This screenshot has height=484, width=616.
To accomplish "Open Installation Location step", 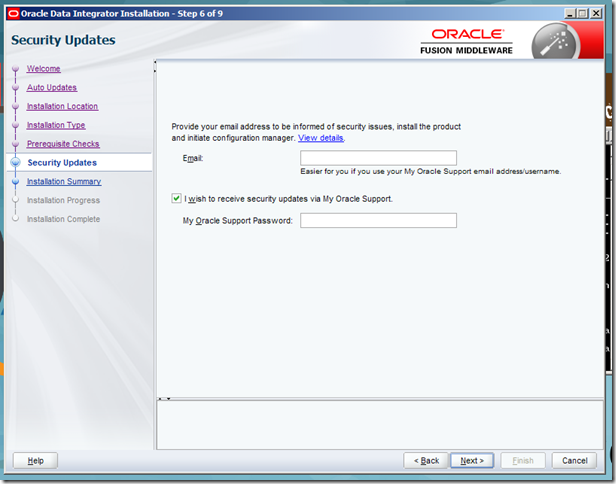I will 62,106.
